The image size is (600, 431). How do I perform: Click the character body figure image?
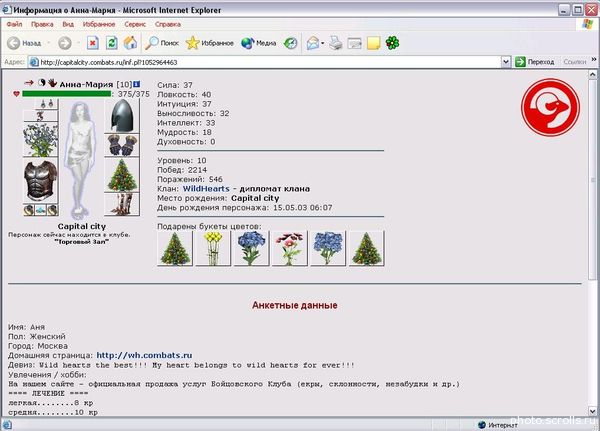(x=81, y=159)
